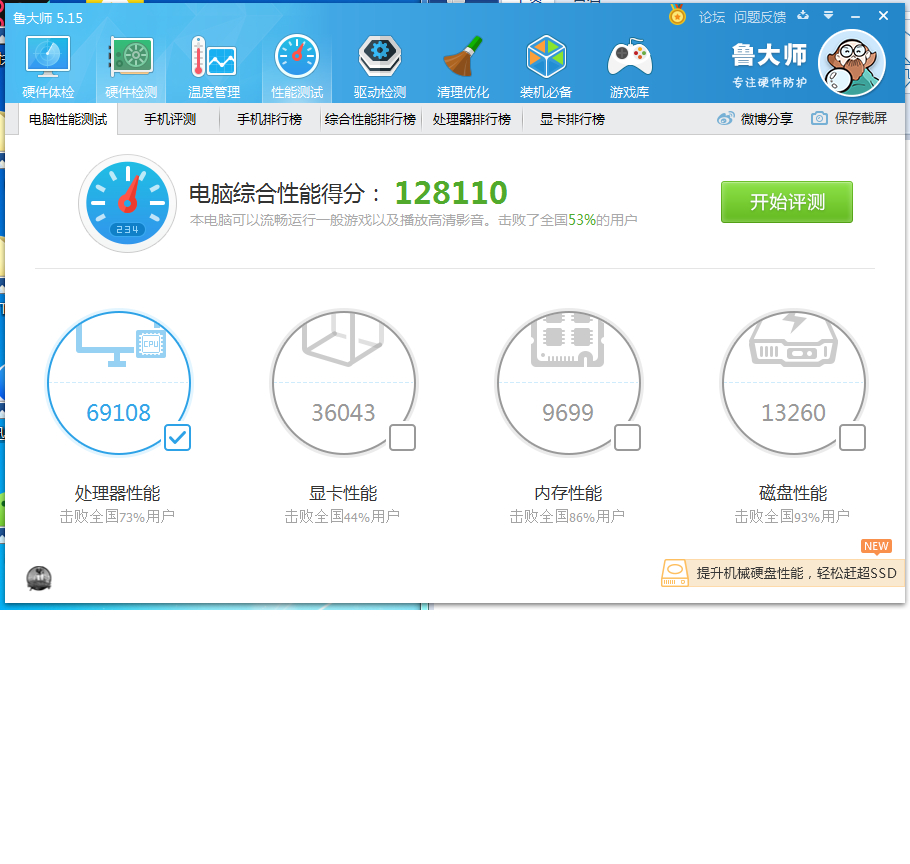The image size is (910, 864).
Task: Share via 微博分享
Action: tap(755, 119)
